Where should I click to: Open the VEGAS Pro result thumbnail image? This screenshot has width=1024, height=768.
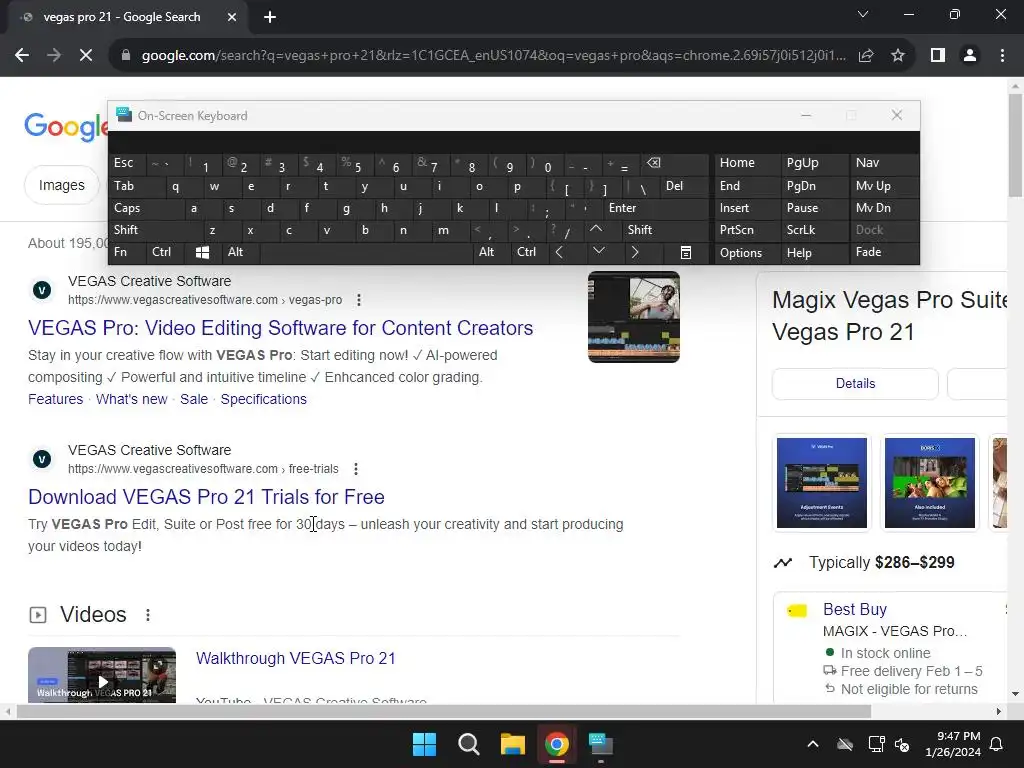click(633, 317)
